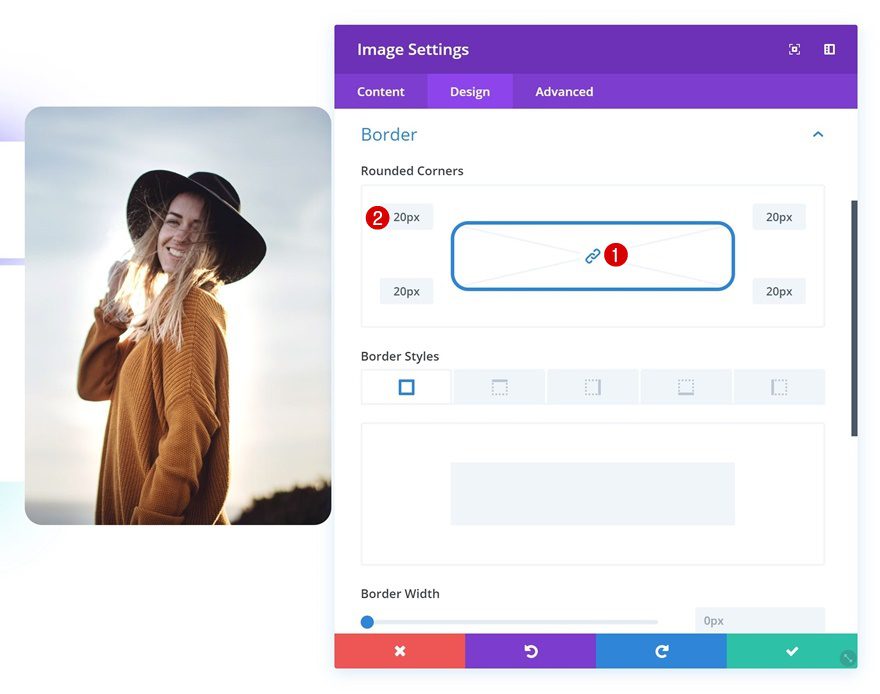Click the undo icon at the bottom
Image resolution: width=880 pixels, height=694 pixels.
(x=530, y=651)
